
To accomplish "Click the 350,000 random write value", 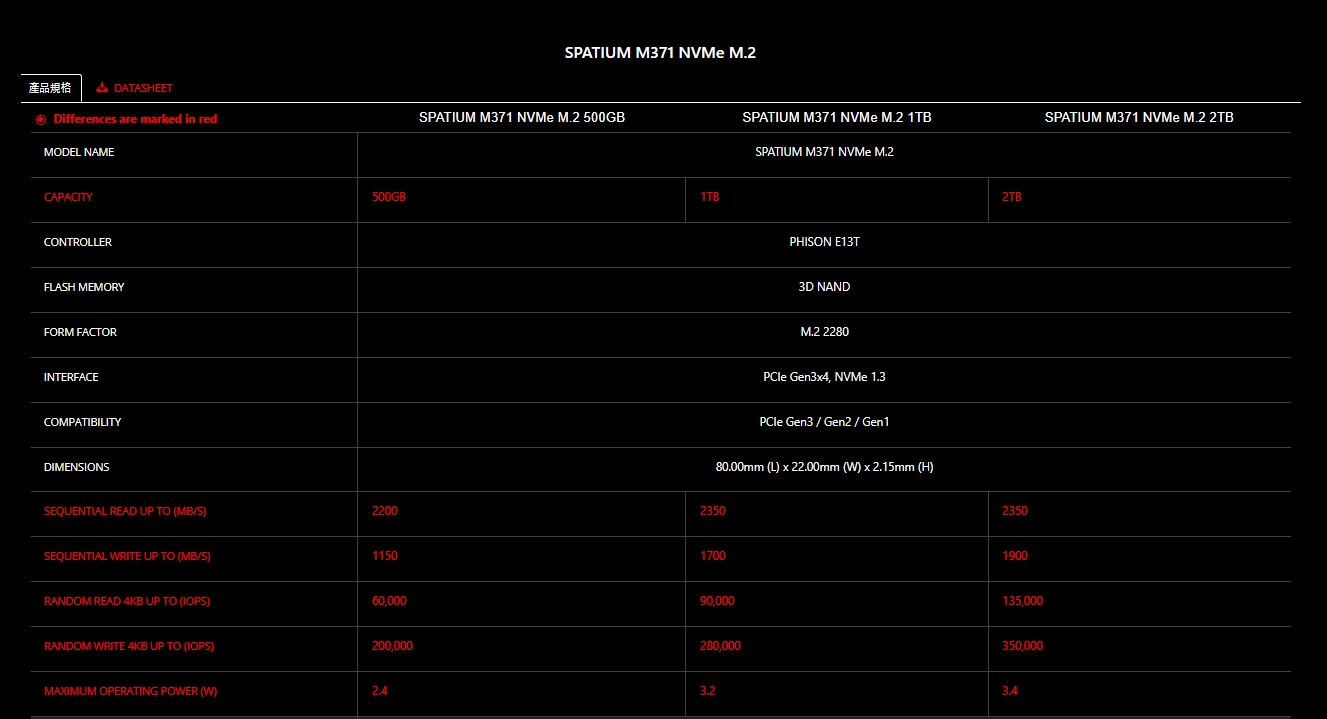I will (x=1022, y=646).
